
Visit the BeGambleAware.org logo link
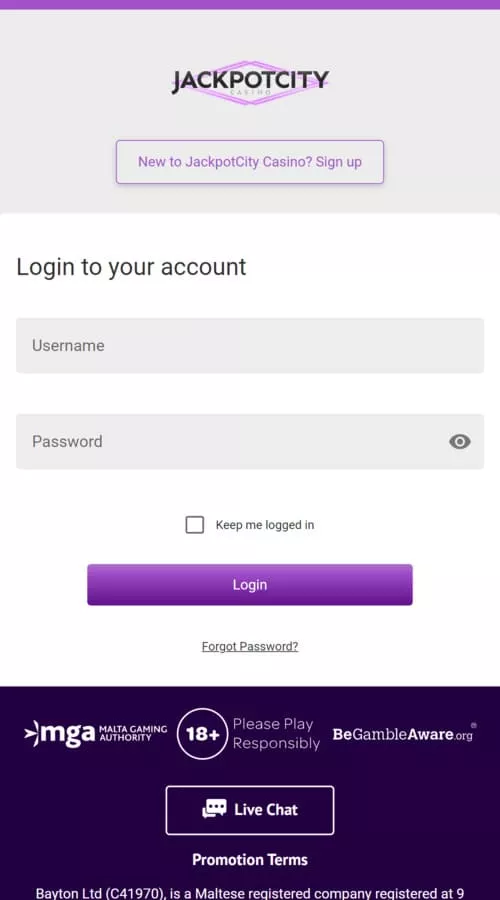(404, 733)
